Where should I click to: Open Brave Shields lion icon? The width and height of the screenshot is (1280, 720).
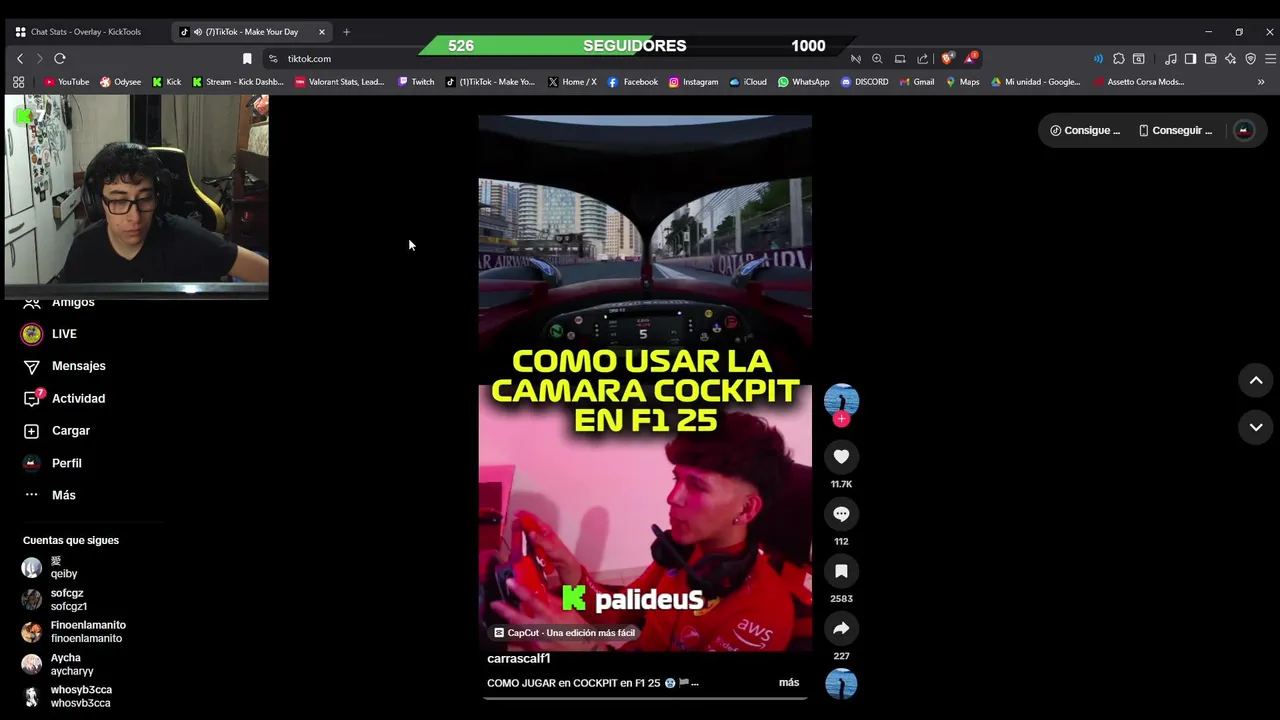point(947,58)
